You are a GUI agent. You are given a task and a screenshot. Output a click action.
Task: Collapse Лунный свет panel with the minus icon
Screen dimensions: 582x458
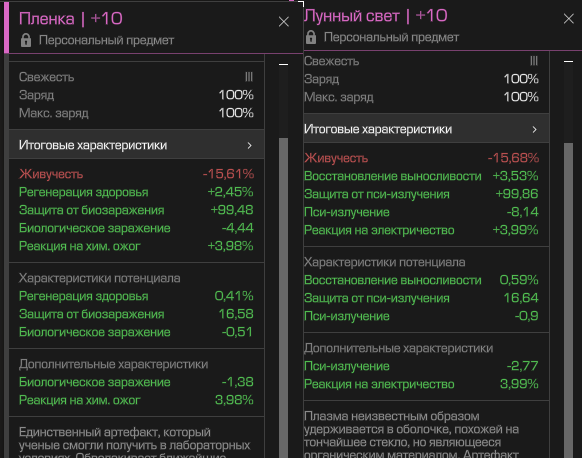click(568, 62)
